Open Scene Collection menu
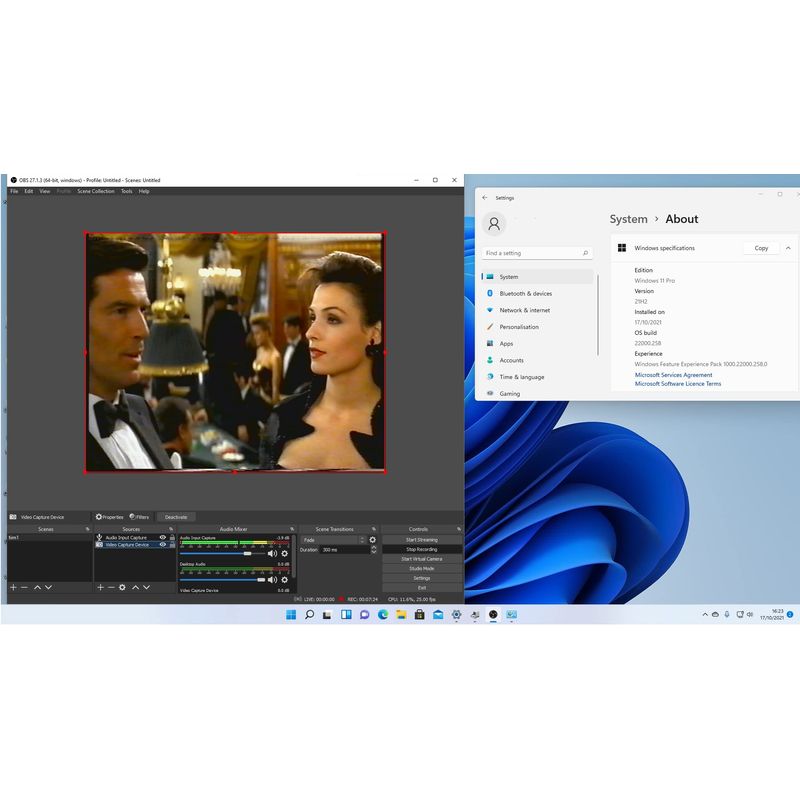The image size is (800, 800). (x=96, y=191)
